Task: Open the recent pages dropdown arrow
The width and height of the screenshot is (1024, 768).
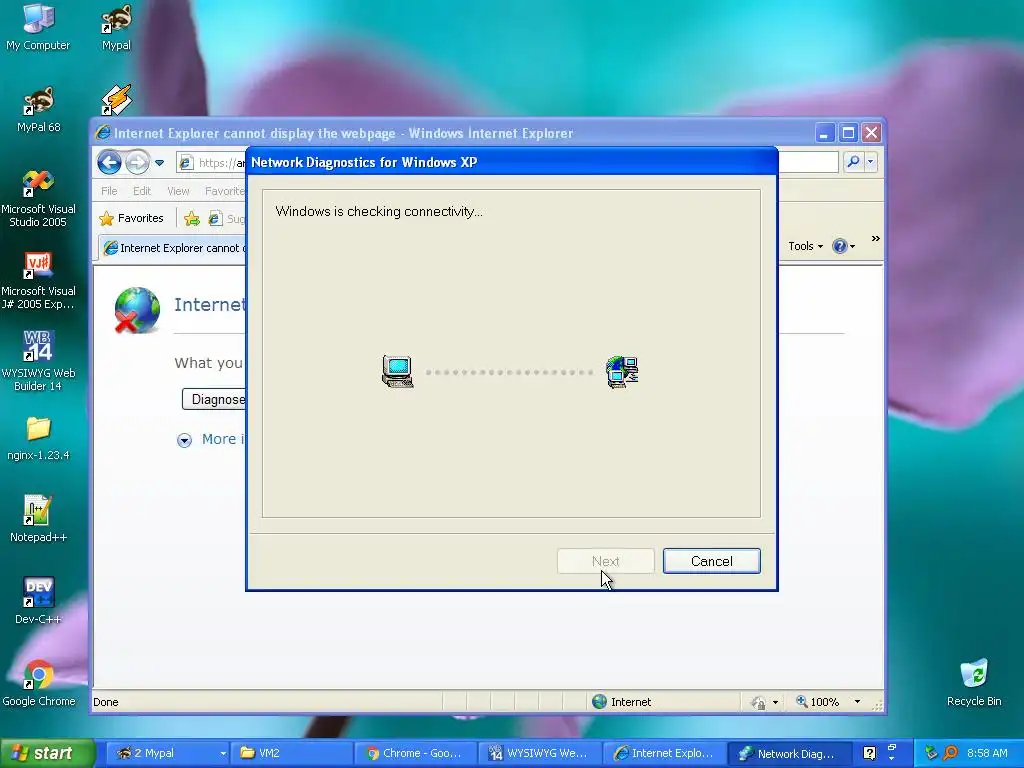Action: [x=159, y=163]
